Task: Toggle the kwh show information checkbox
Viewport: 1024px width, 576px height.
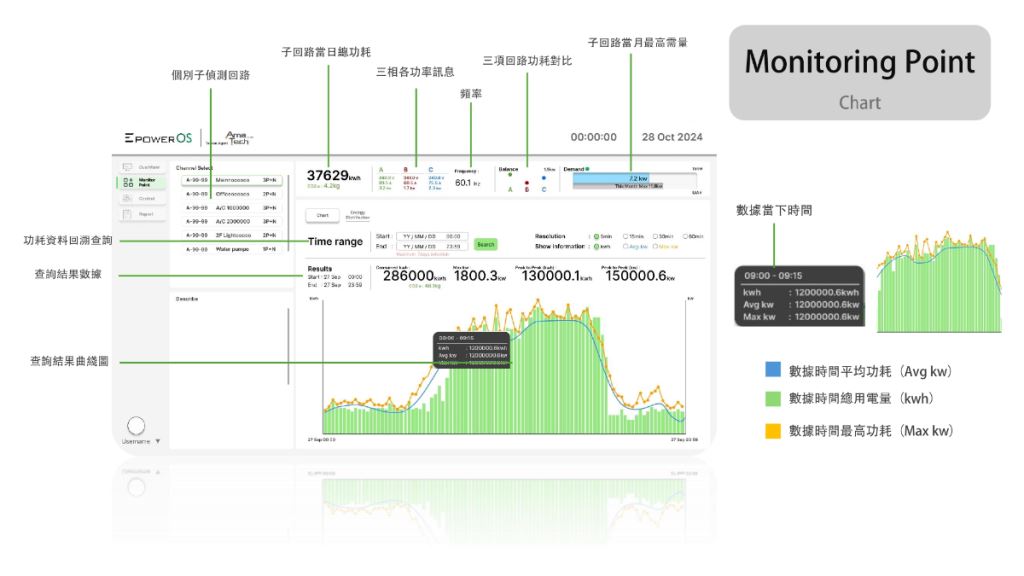Action: tap(596, 246)
